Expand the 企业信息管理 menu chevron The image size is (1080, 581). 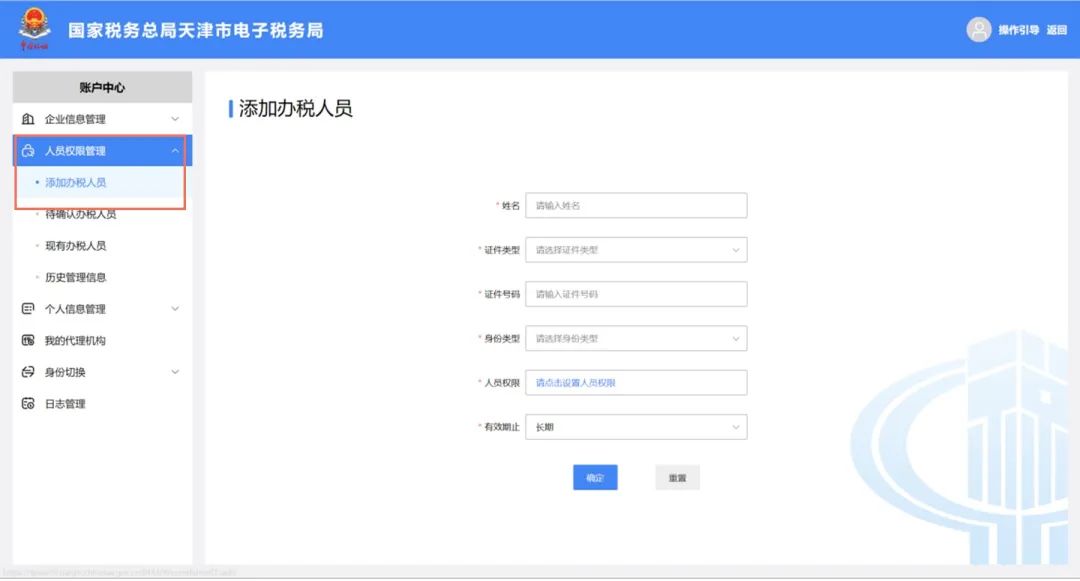pyautogui.click(x=175, y=120)
